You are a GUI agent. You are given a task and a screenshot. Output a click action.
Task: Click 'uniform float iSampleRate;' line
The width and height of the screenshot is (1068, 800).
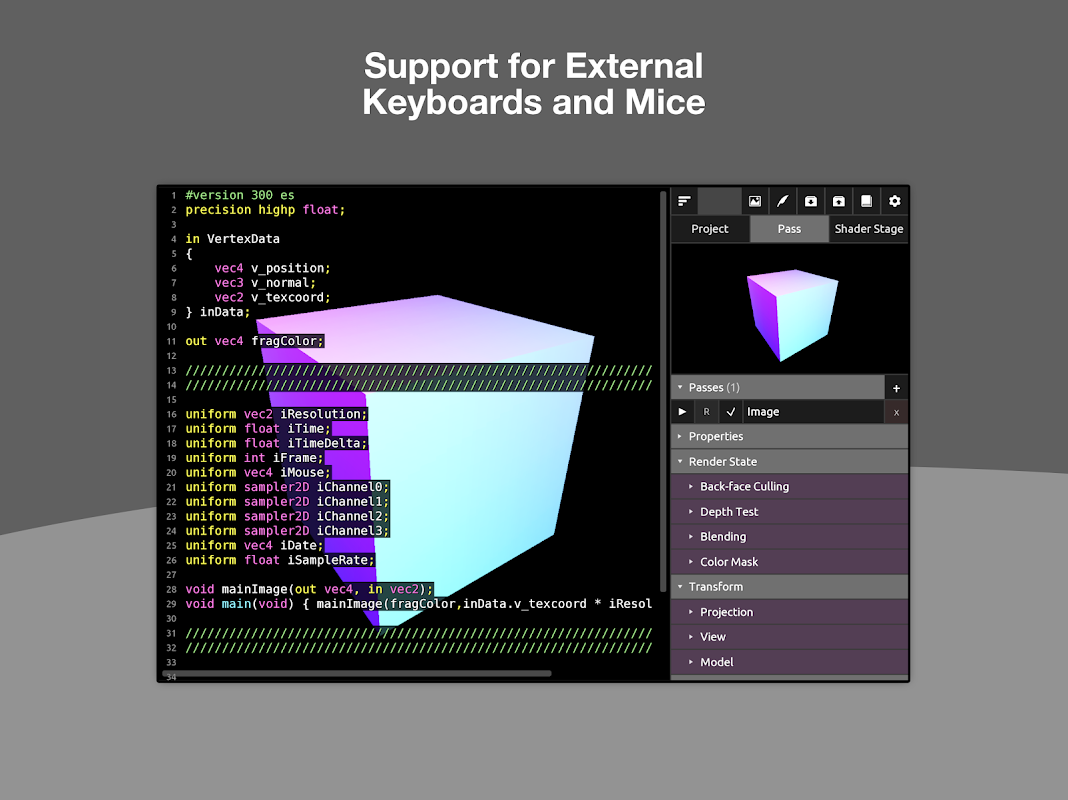click(x=280, y=560)
